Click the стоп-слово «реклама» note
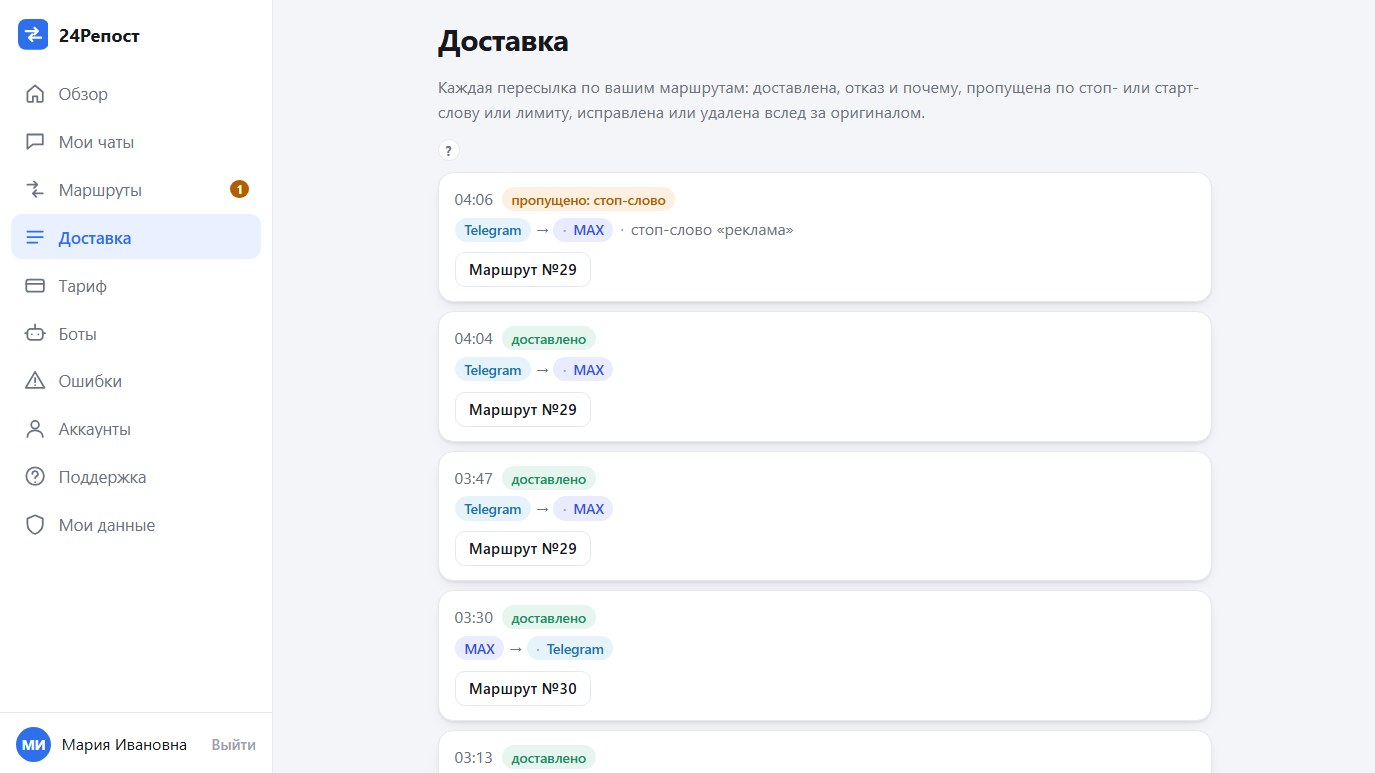Image resolution: width=1375 pixels, height=773 pixels. tap(712, 230)
